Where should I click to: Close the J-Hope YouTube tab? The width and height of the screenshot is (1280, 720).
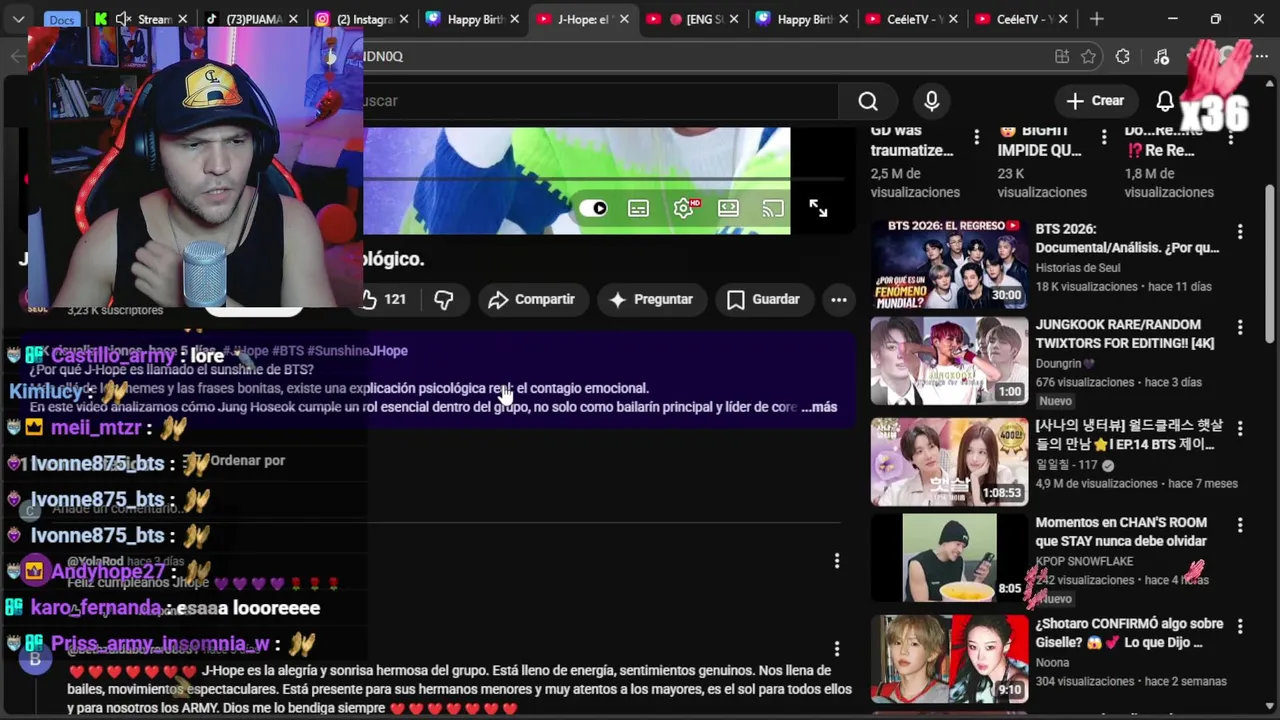click(x=625, y=19)
